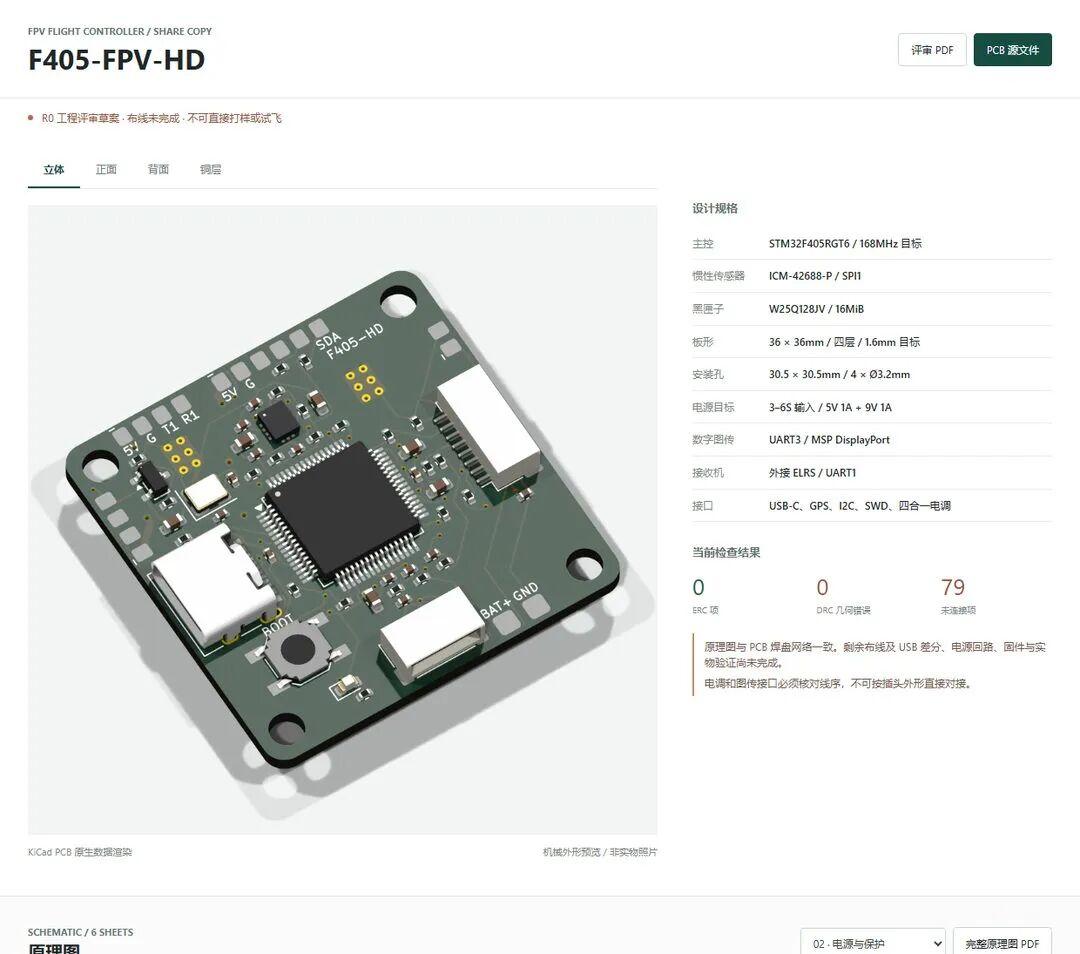Click the 未连接项 count 79
This screenshot has width=1080, height=954.
[953, 588]
